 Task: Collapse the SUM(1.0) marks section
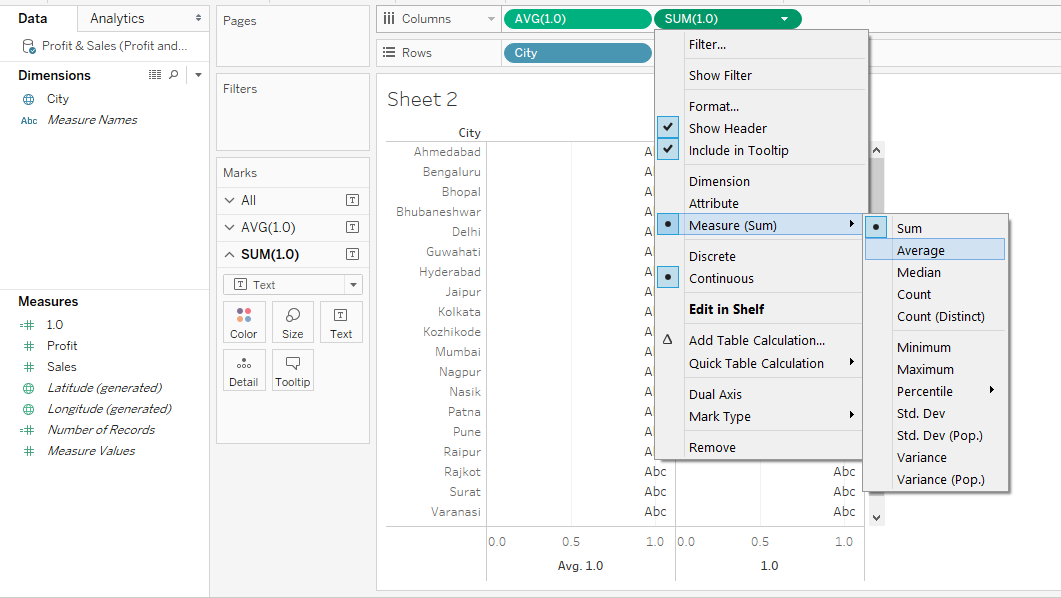[x=230, y=254]
